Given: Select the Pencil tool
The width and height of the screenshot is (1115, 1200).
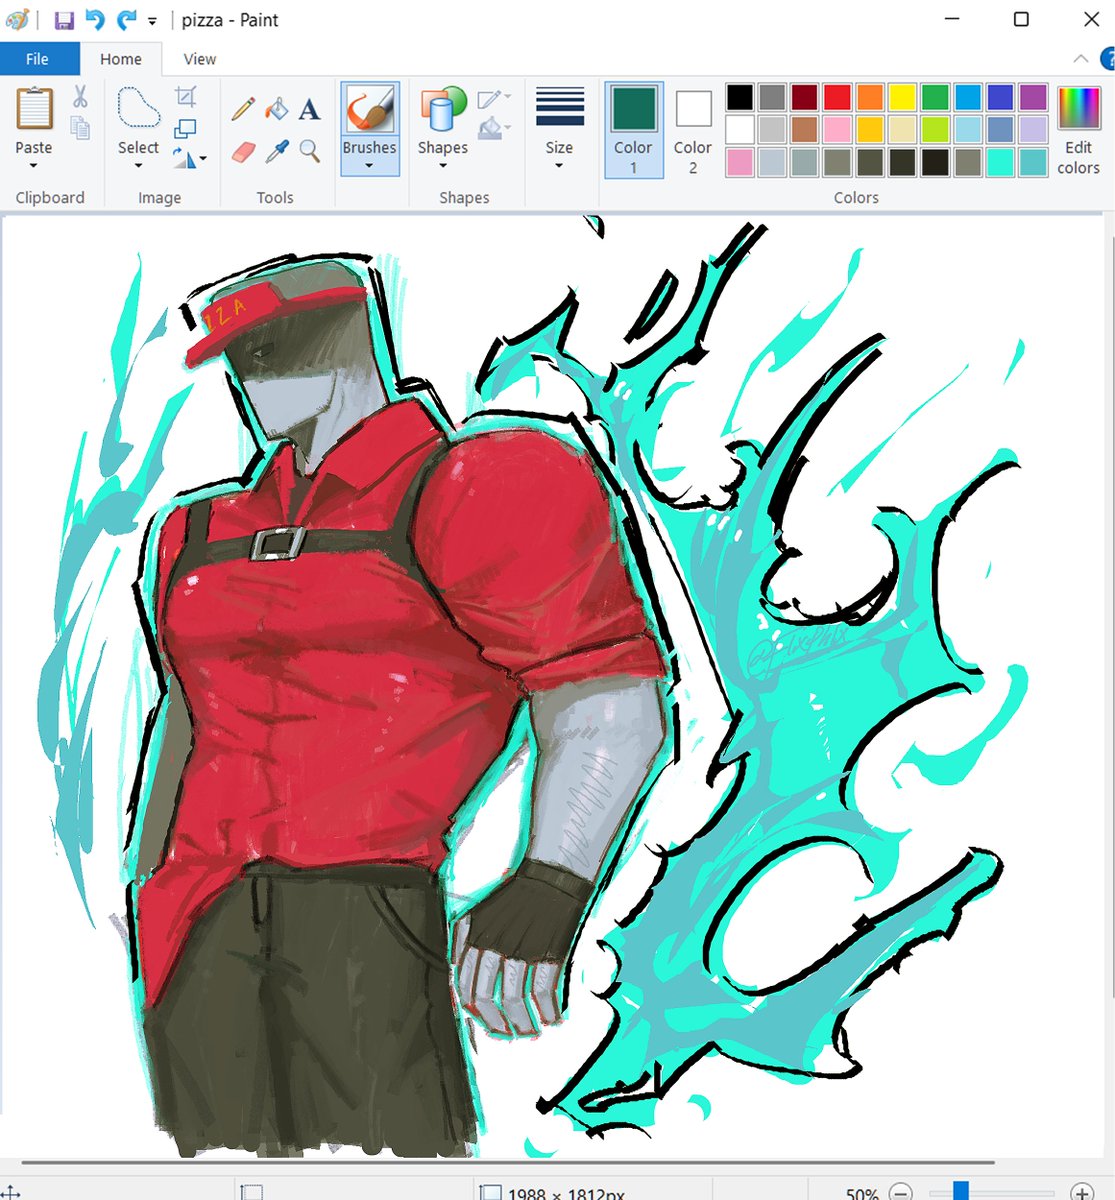Looking at the screenshot, I should (243, 108).
